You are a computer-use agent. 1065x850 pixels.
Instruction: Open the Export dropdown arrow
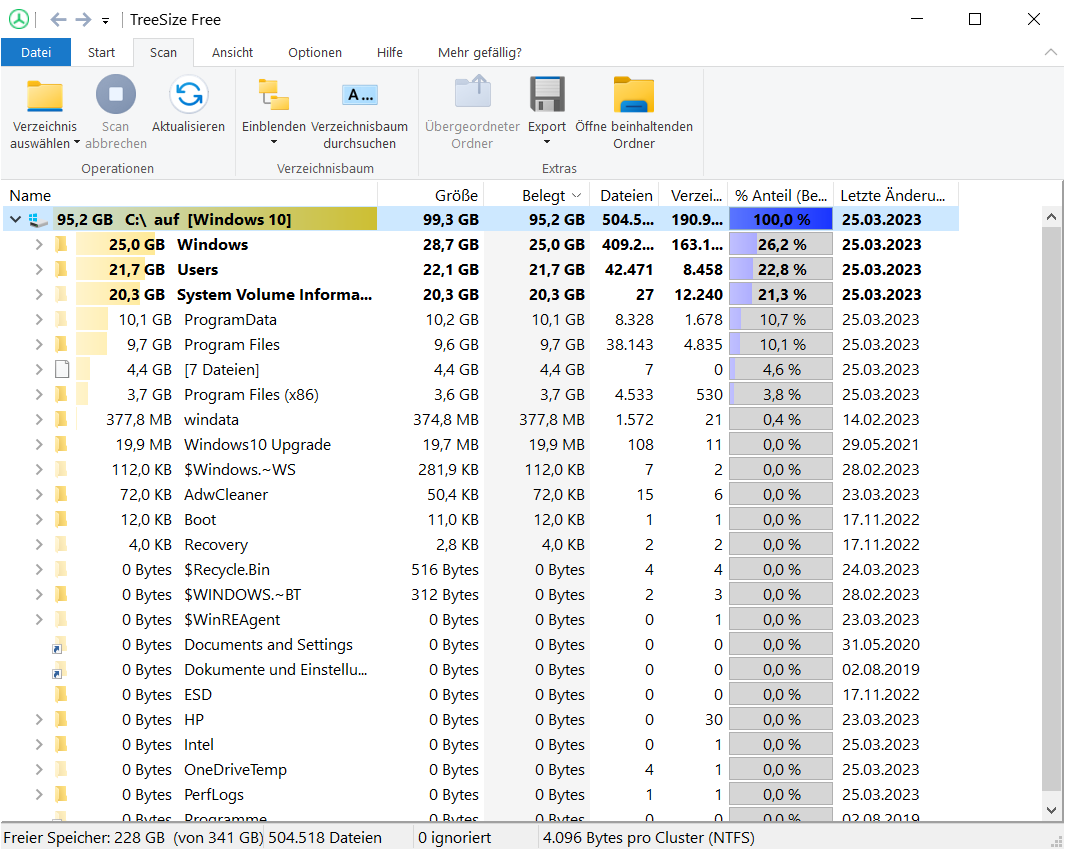[x=547, y=143]
